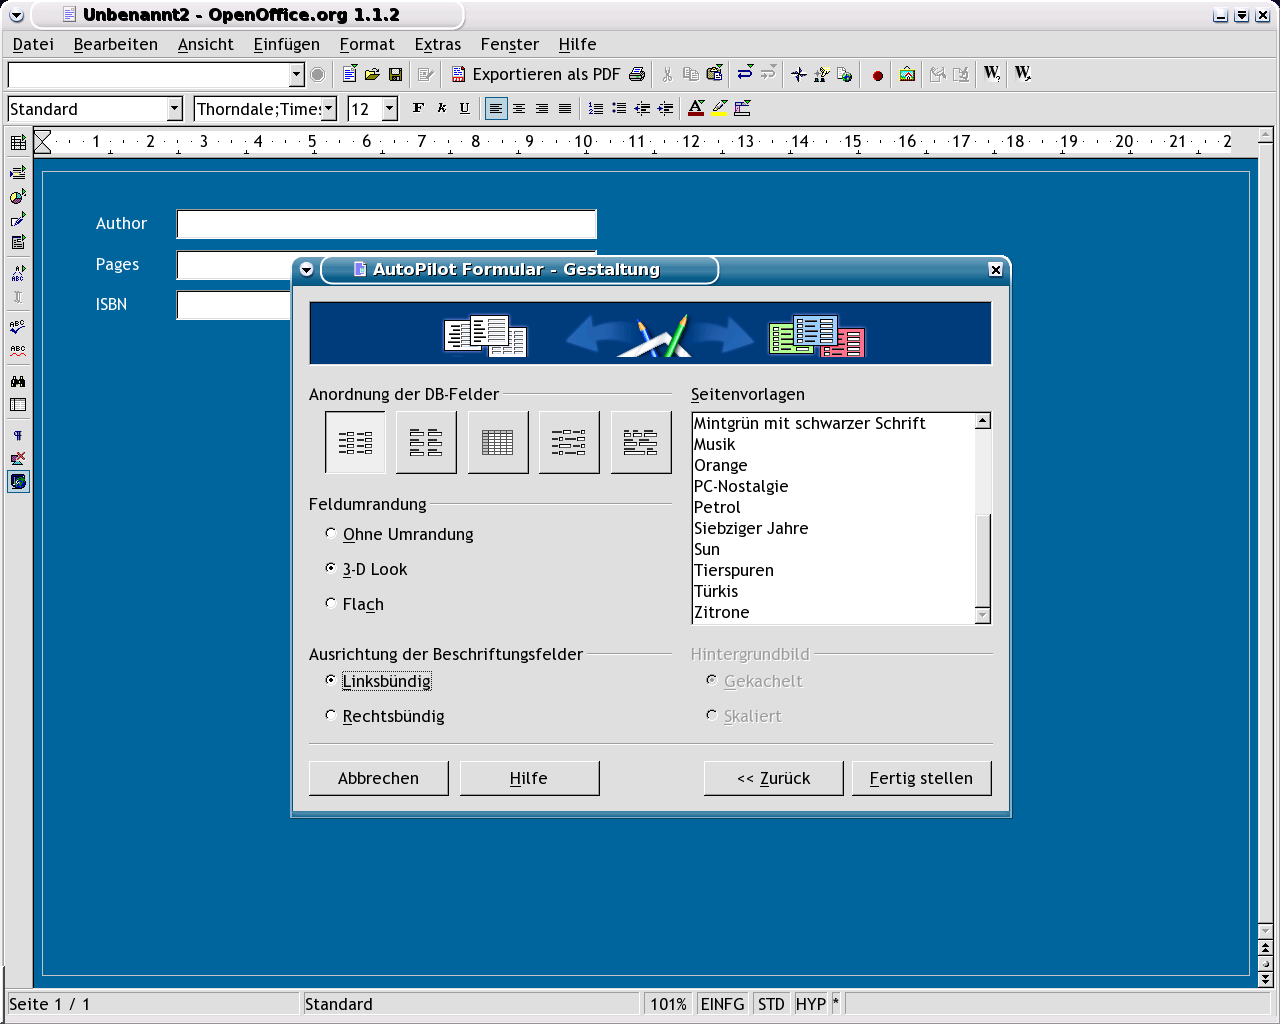
Task: Click the << Zurück button
Action: [773, 778]
